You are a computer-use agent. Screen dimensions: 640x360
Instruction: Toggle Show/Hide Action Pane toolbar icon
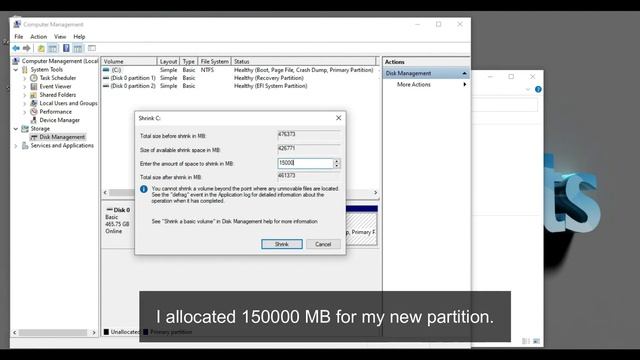point(78,48)
